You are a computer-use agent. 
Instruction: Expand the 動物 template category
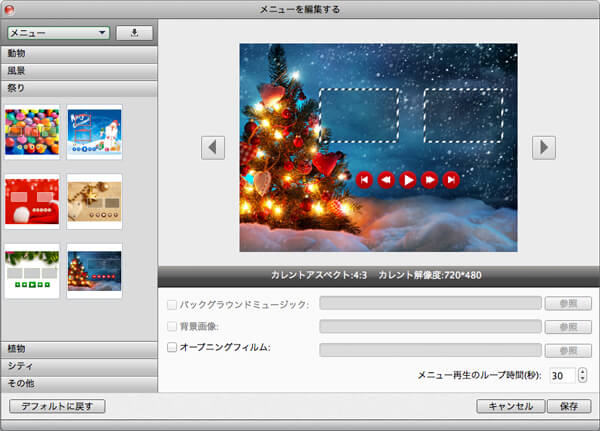point(79,54)
